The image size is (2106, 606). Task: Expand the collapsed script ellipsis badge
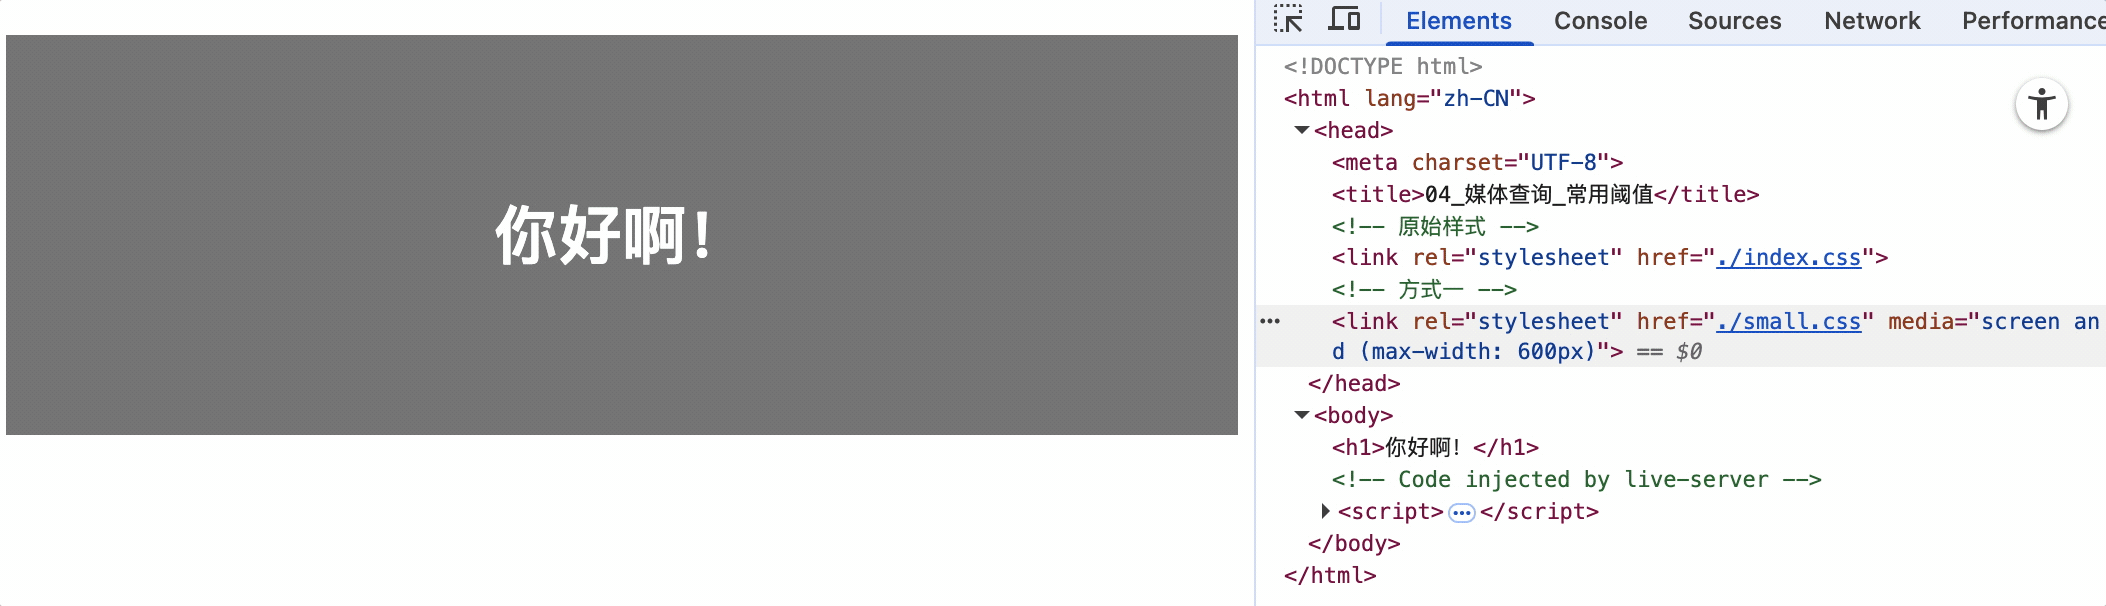(x=1461, y=513)
